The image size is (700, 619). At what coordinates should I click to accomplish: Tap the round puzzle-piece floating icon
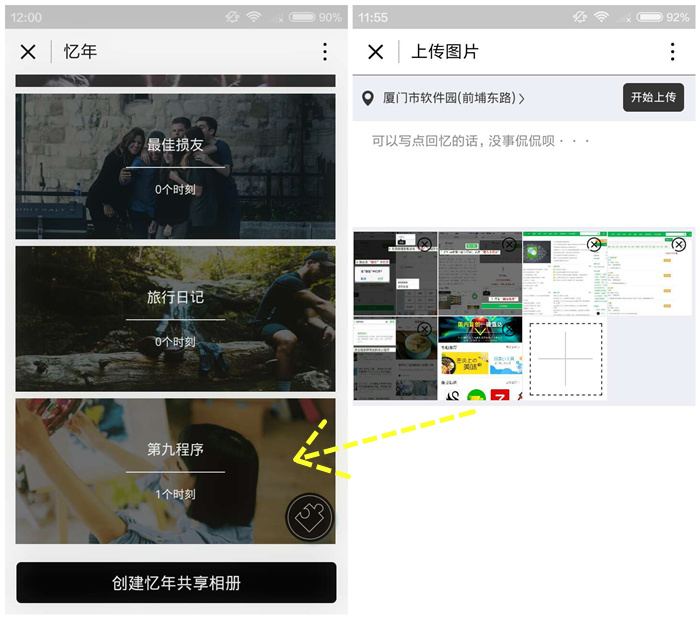[309, 517]
